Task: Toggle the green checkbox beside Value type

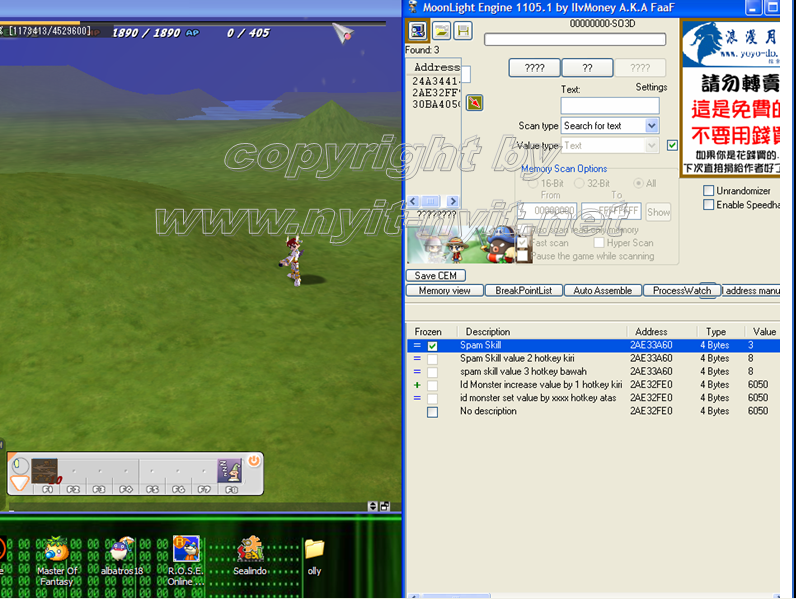Action: (x=672, y=146)
